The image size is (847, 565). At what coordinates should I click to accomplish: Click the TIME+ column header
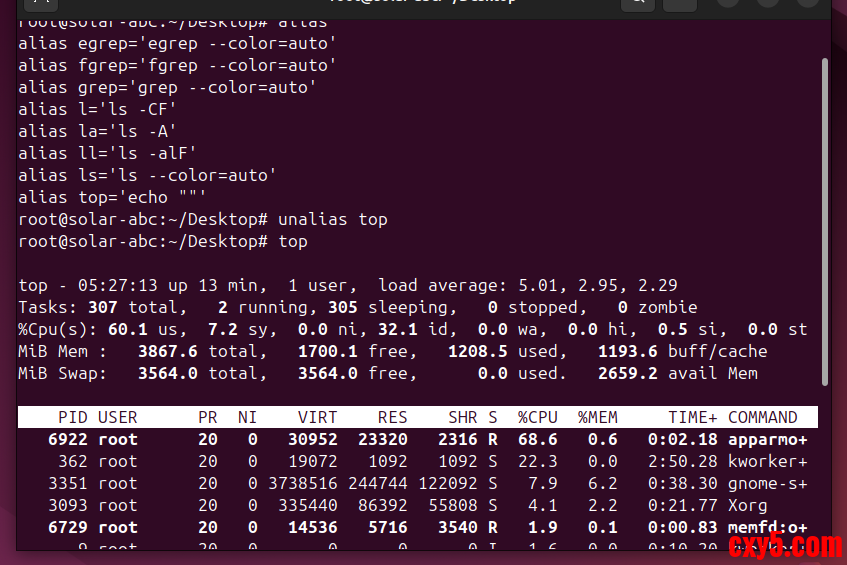tap(693, 418)
